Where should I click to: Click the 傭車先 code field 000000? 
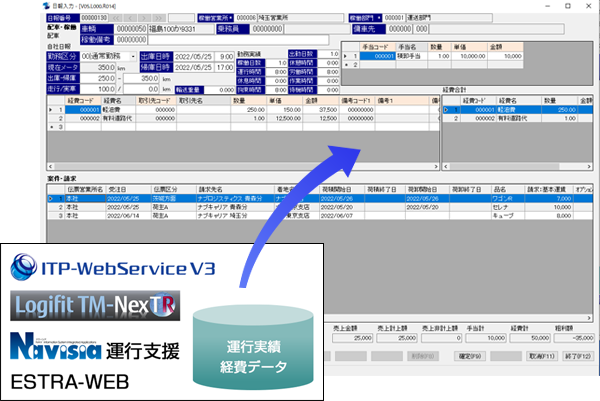tap(399, 29)
